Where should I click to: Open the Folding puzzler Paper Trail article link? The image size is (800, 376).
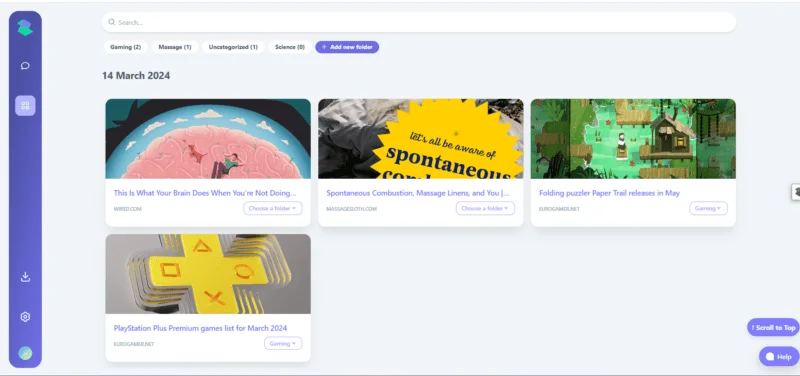click(609, 193)
